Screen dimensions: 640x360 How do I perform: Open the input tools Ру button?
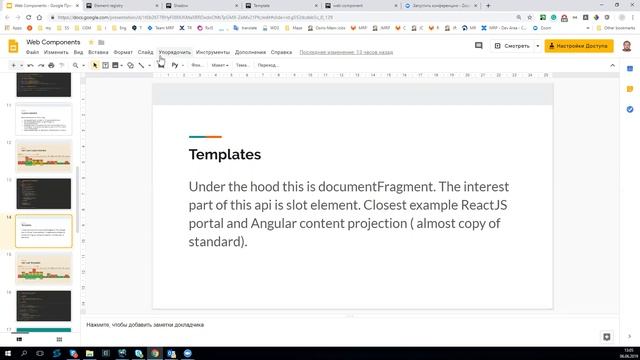tap(175, 65)
